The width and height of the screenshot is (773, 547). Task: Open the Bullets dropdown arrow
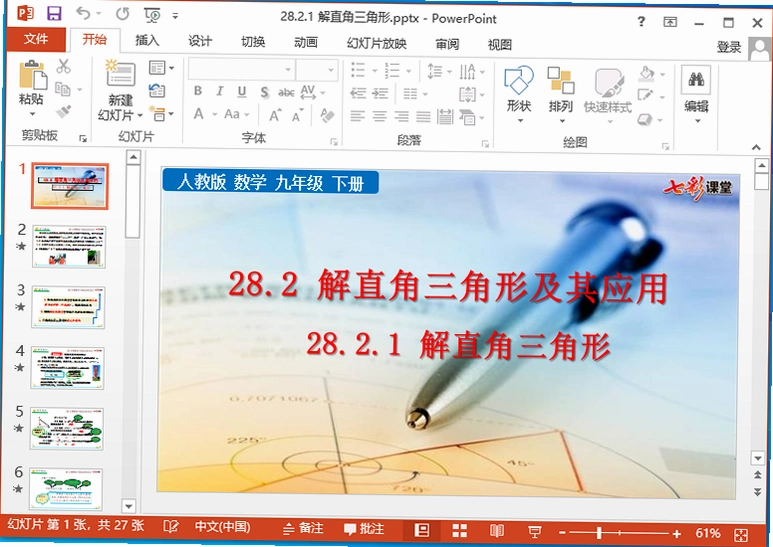click(x=374, y=71)
